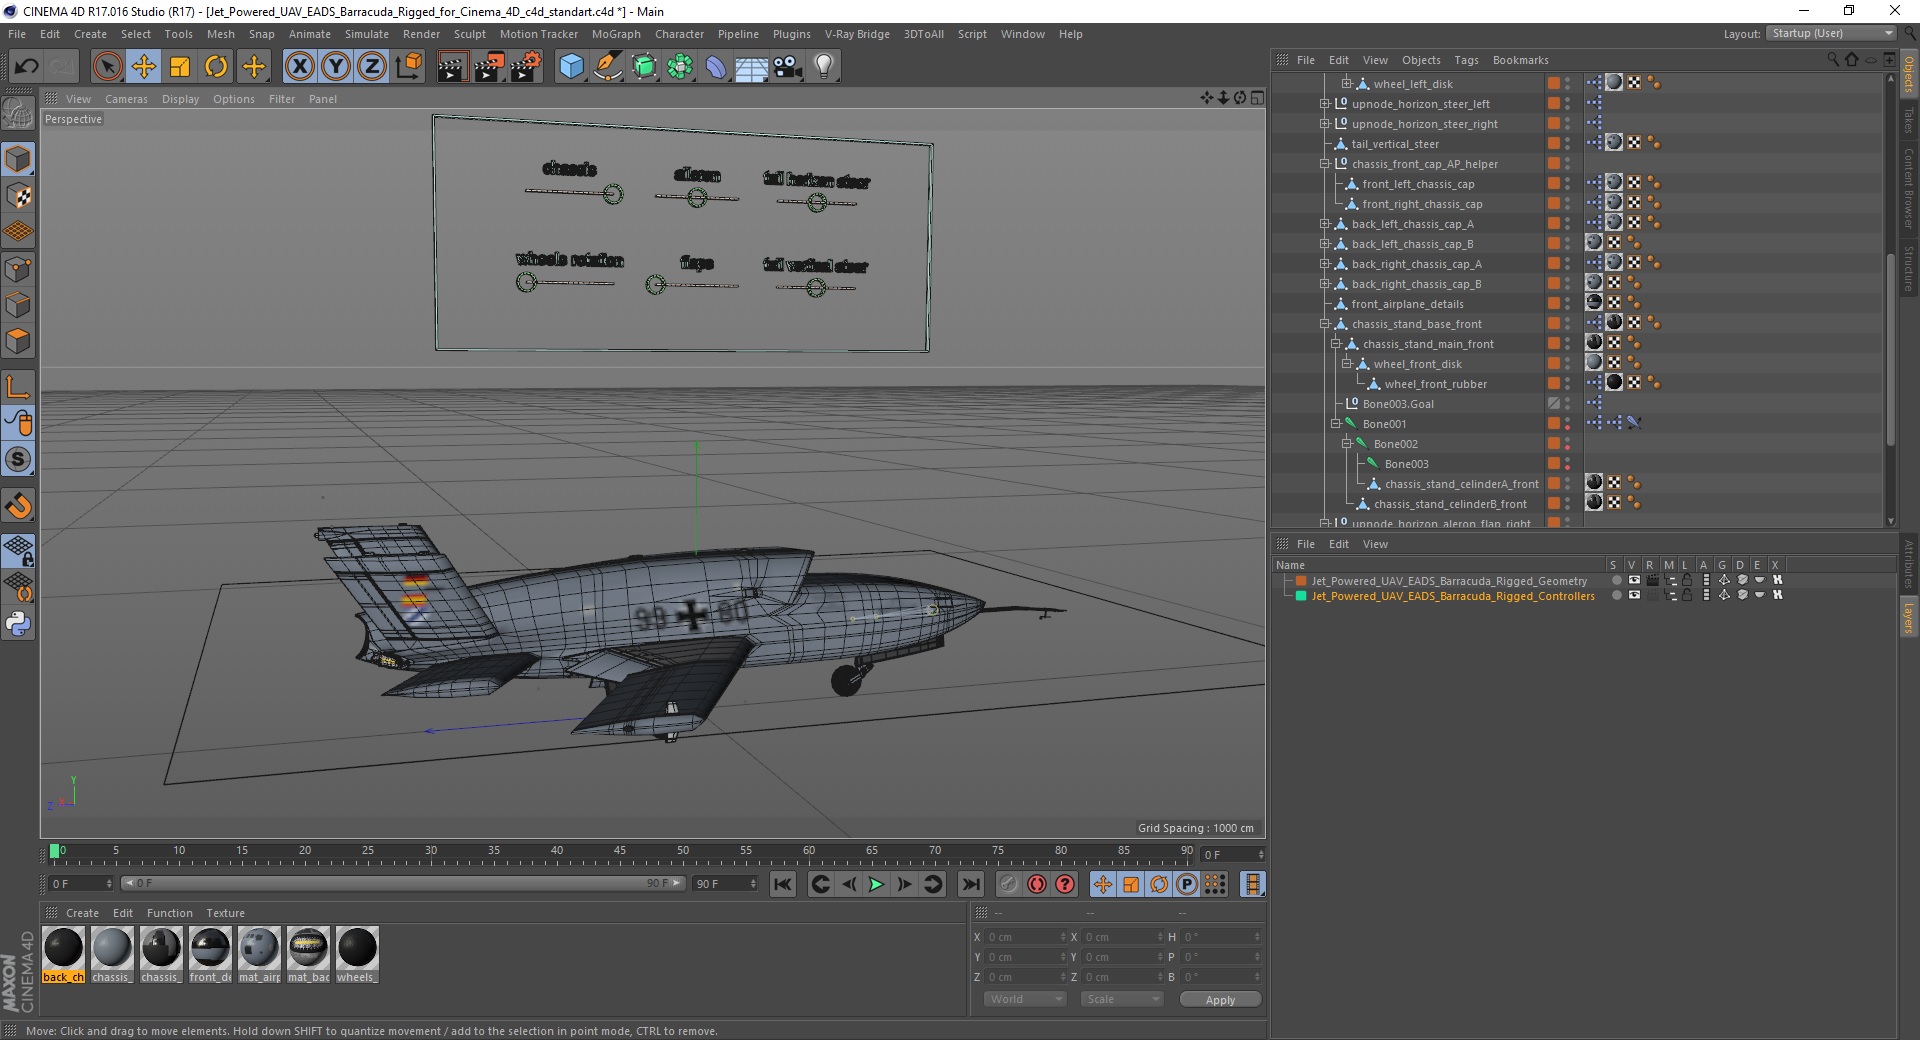Toggle X axis lock
The image size is (1920, 1040).
click(x=299, y=67)
